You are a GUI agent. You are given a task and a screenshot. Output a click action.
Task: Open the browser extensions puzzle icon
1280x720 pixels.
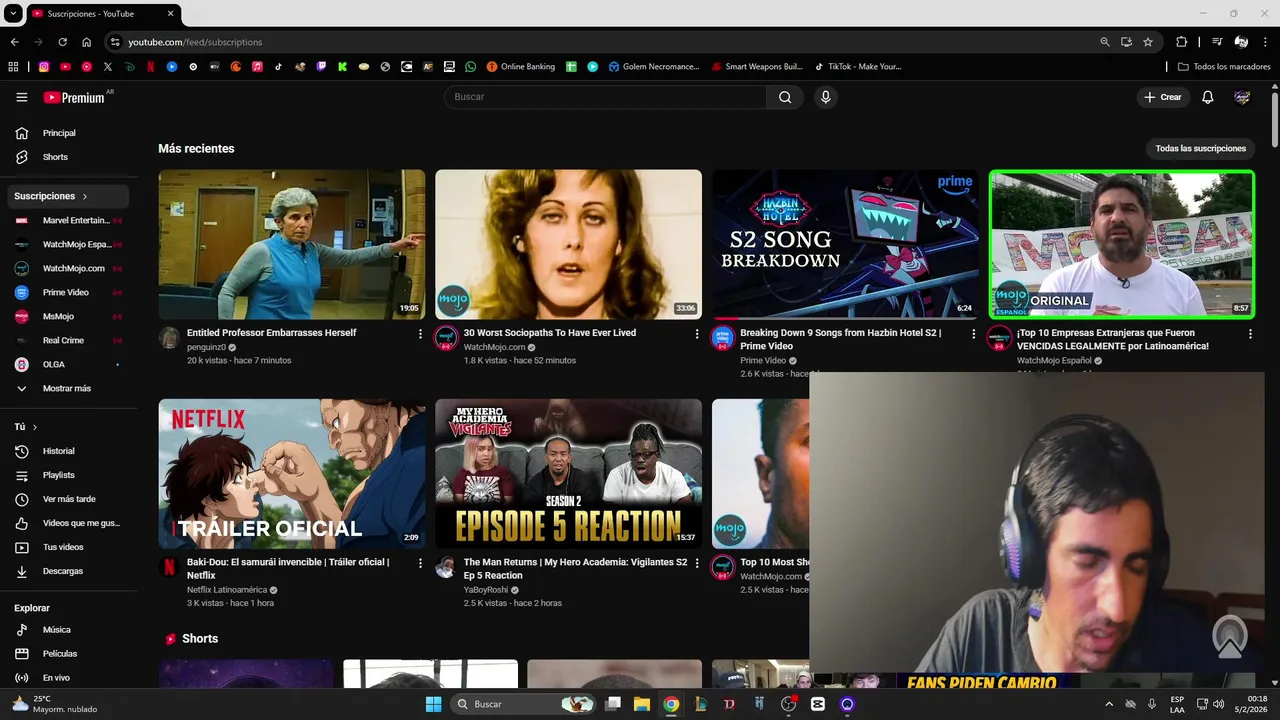(x=1181, y=42)
